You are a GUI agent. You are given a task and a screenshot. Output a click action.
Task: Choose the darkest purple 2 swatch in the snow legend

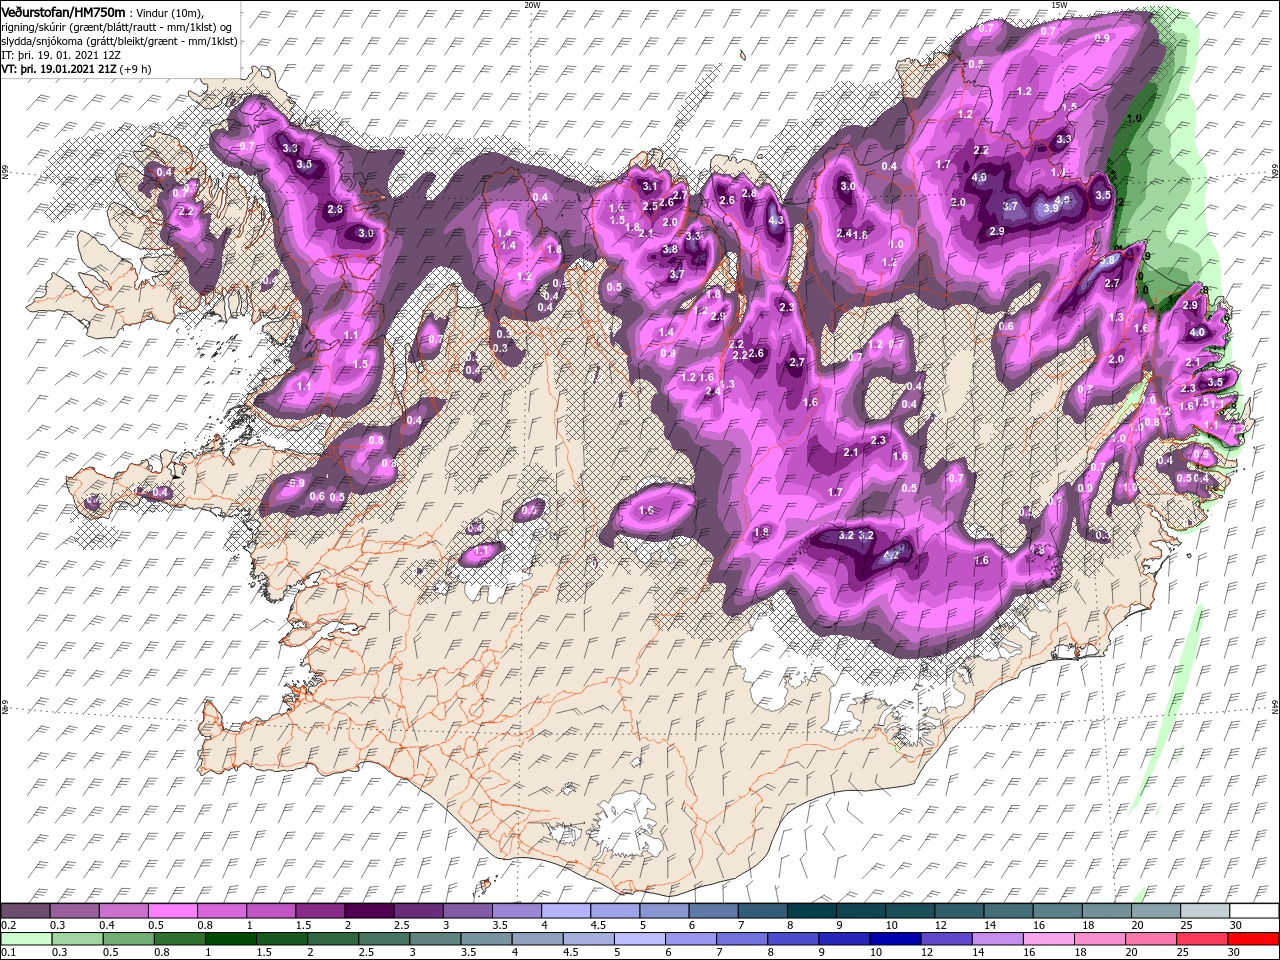(x=369, y=911)
